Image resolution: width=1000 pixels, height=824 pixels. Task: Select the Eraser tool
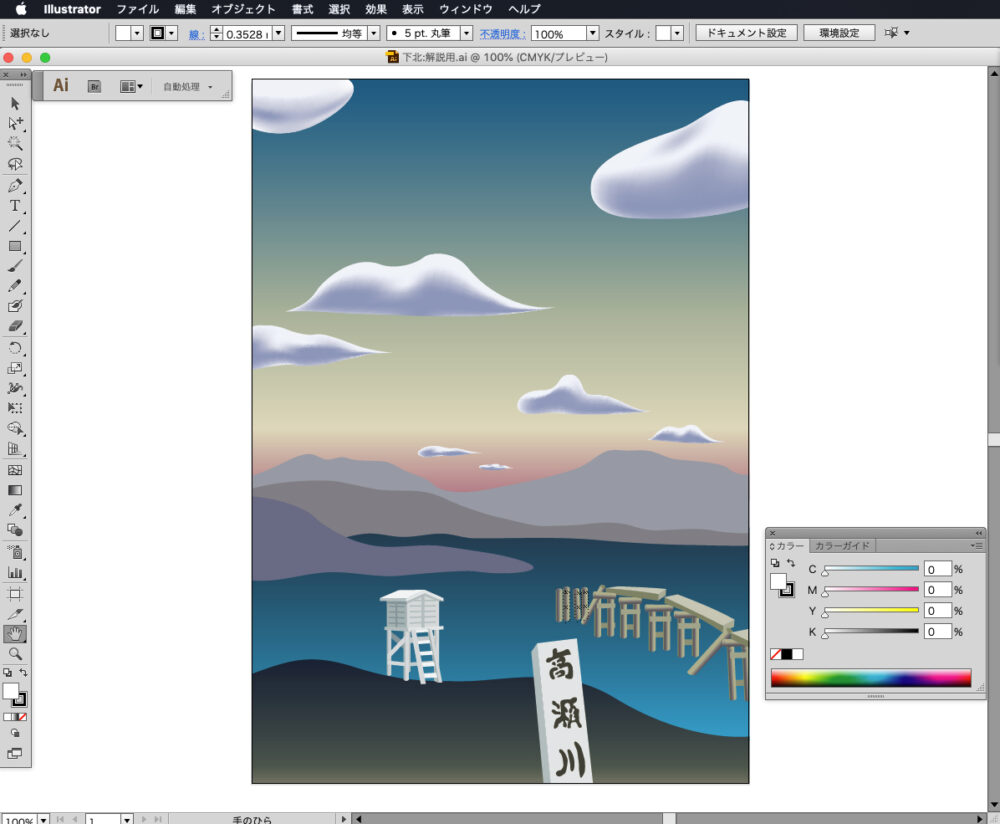[15, 327]
